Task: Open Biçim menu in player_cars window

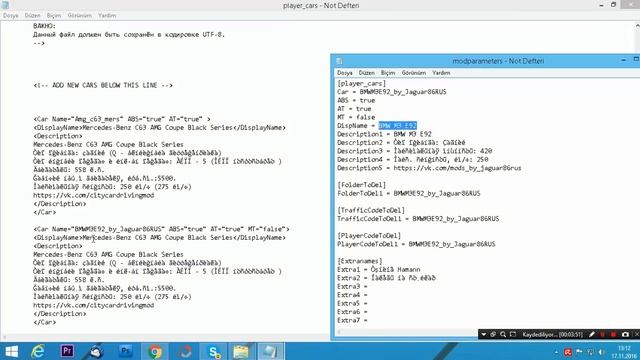Action: click(53, 16)
